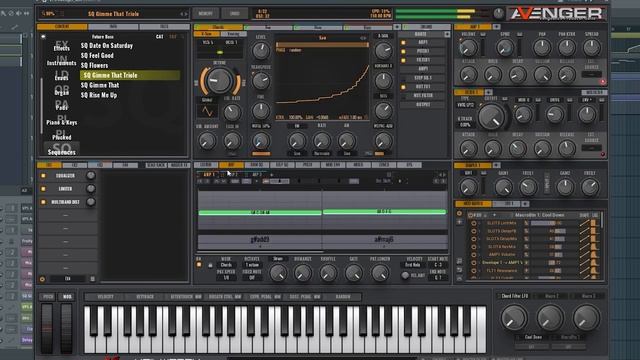
Task: Click the first green chord bar in ARP grid
Action: 260,212
